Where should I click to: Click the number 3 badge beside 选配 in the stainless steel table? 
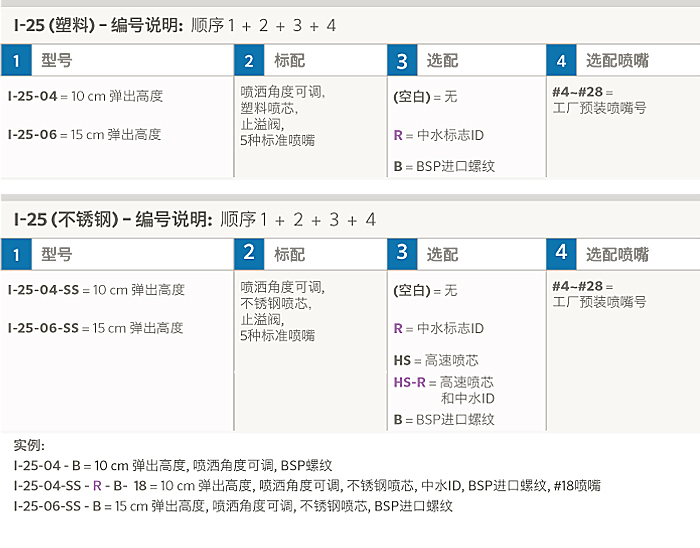pyautogui.click(x=402, y=252)
